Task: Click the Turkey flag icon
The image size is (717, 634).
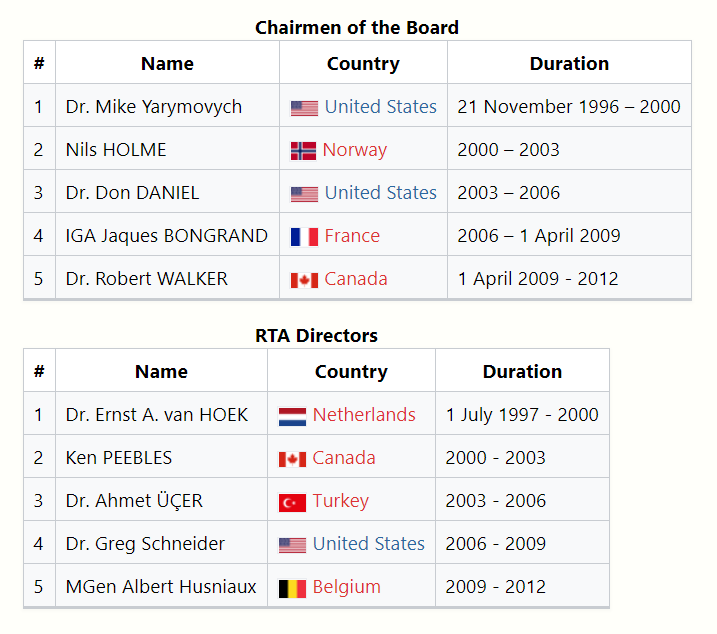Action: (292, 502)
